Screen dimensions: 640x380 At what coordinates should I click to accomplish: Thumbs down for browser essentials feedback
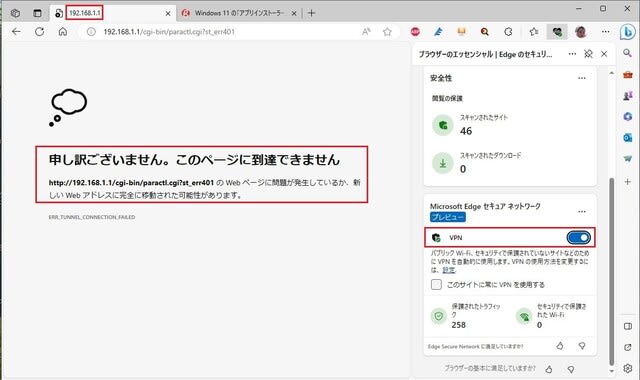pyautogui.click(x=571, y=369)
